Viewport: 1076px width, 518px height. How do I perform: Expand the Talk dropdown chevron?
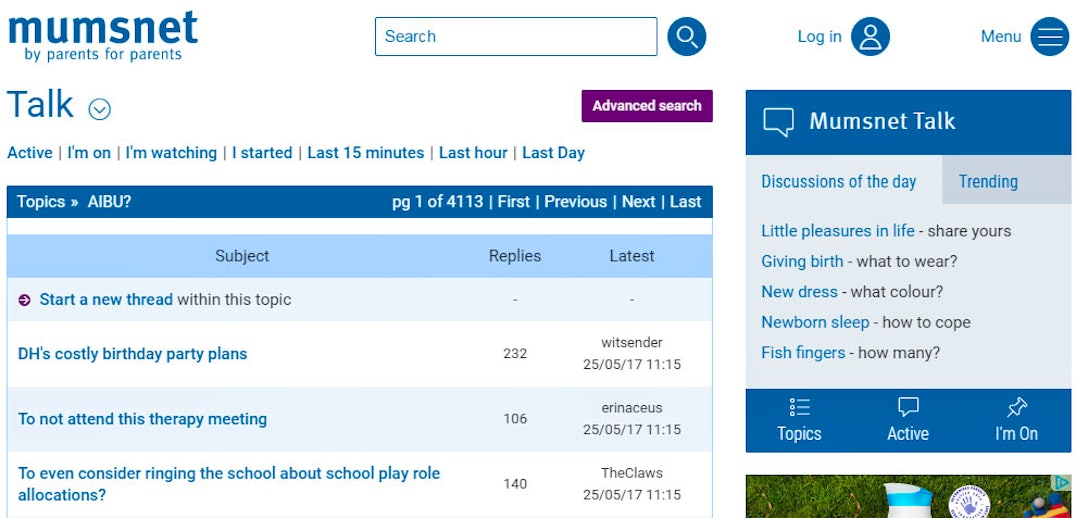click(100, 109)
